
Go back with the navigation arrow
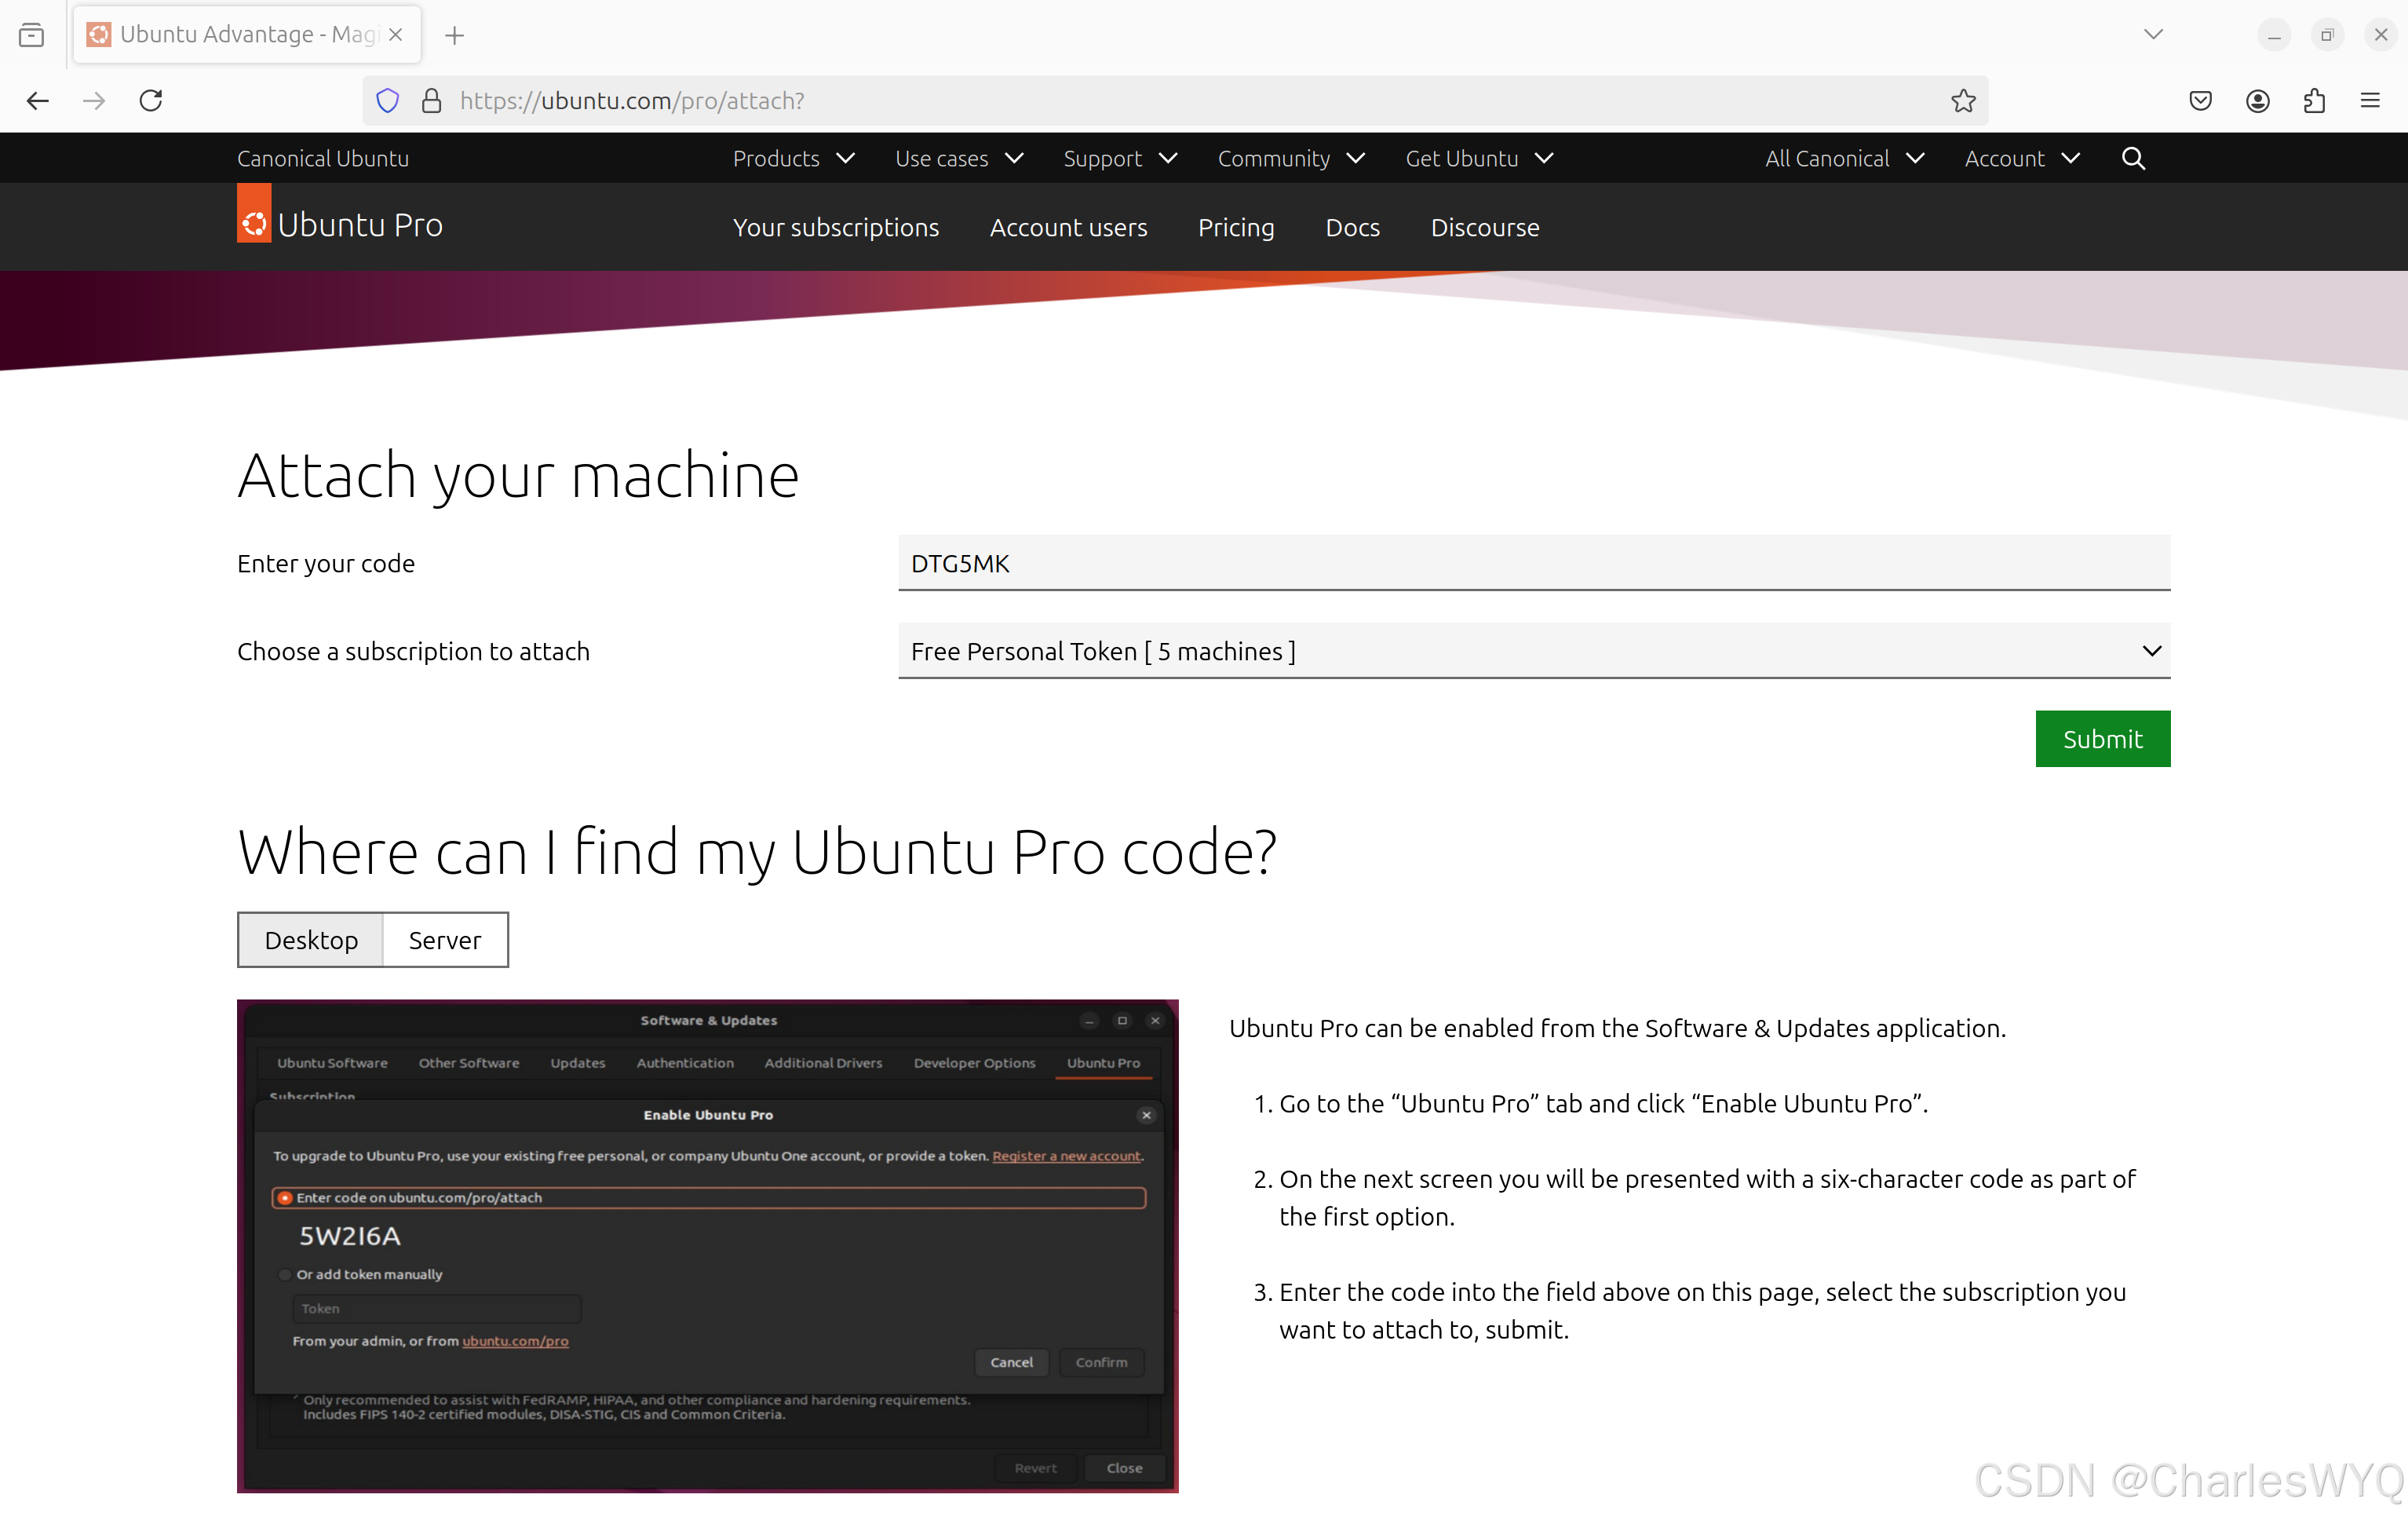37,100
